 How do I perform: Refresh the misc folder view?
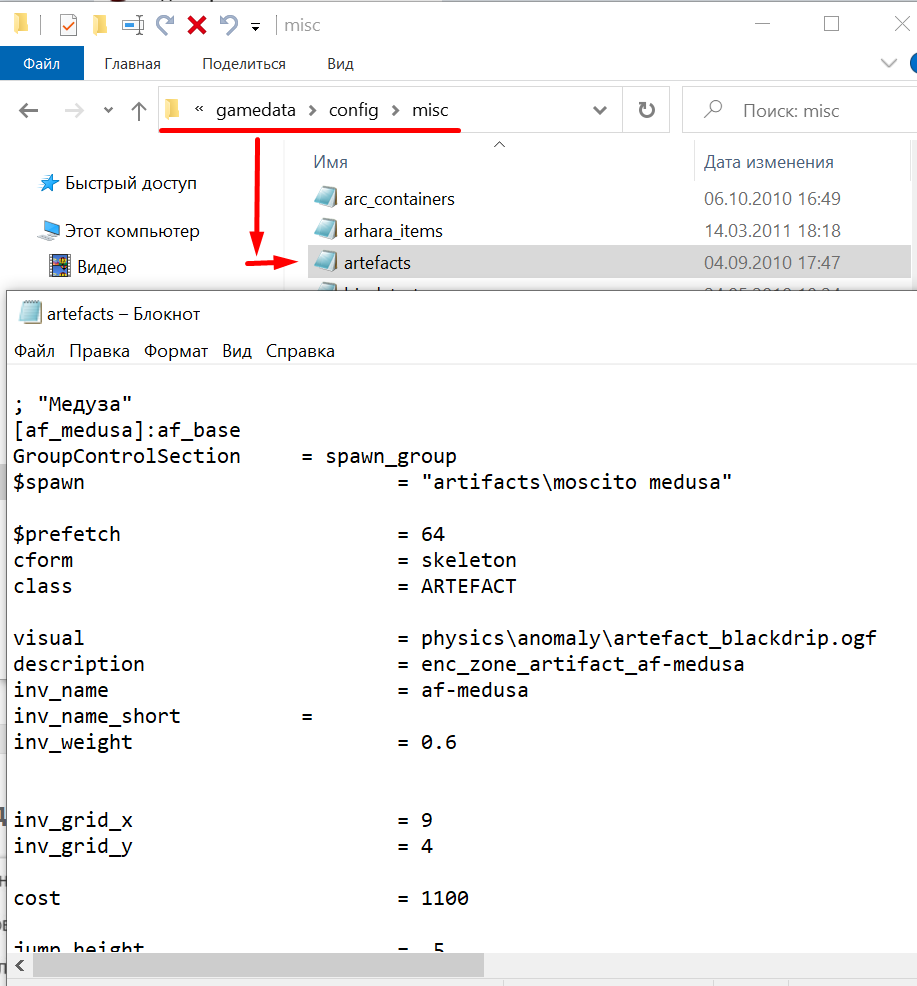[646, 111]
